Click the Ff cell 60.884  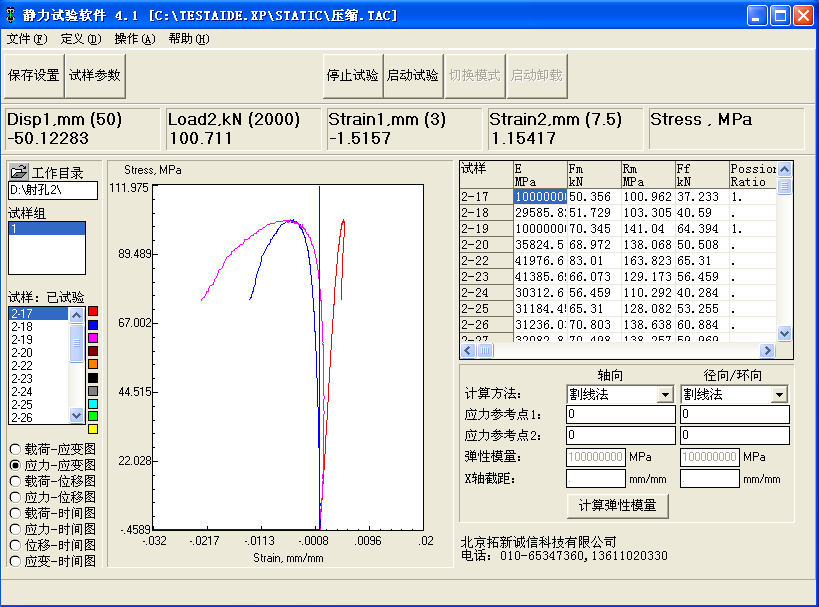[x=702, y=325]
